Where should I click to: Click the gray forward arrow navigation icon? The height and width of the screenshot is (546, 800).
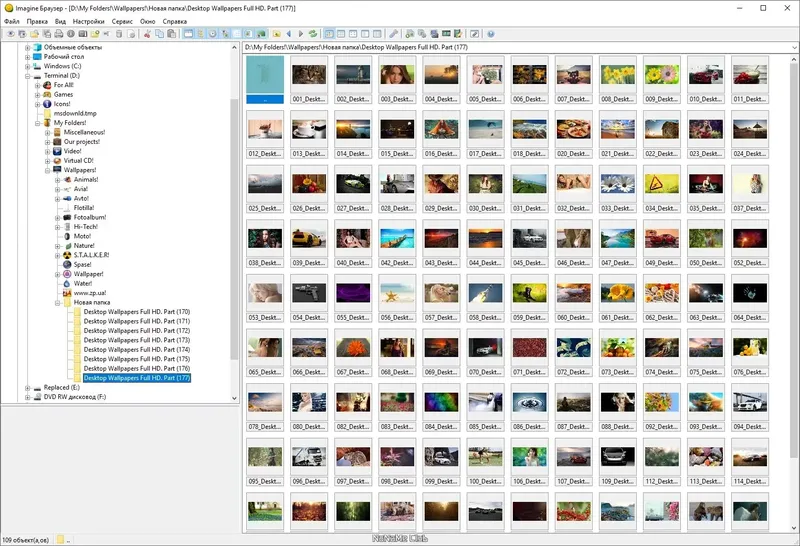click(x=301, y=34)
